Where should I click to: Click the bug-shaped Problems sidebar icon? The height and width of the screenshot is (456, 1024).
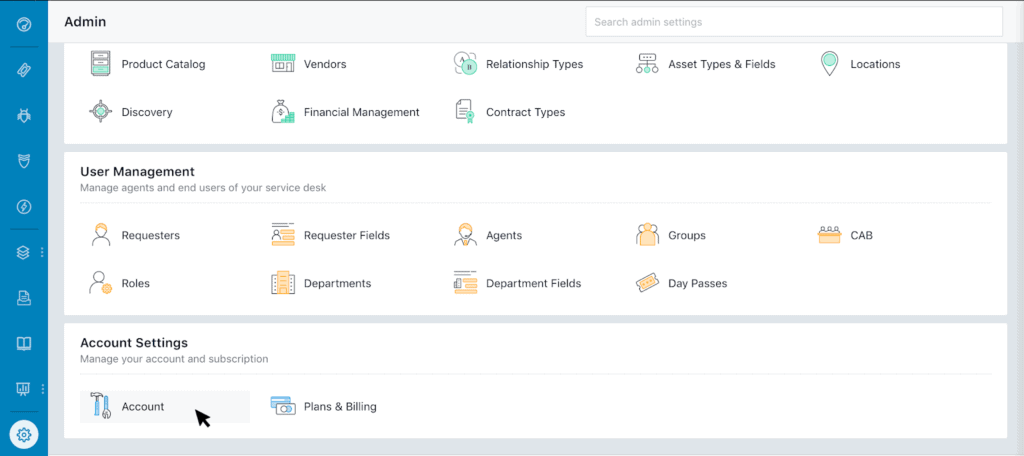[24, 115]
